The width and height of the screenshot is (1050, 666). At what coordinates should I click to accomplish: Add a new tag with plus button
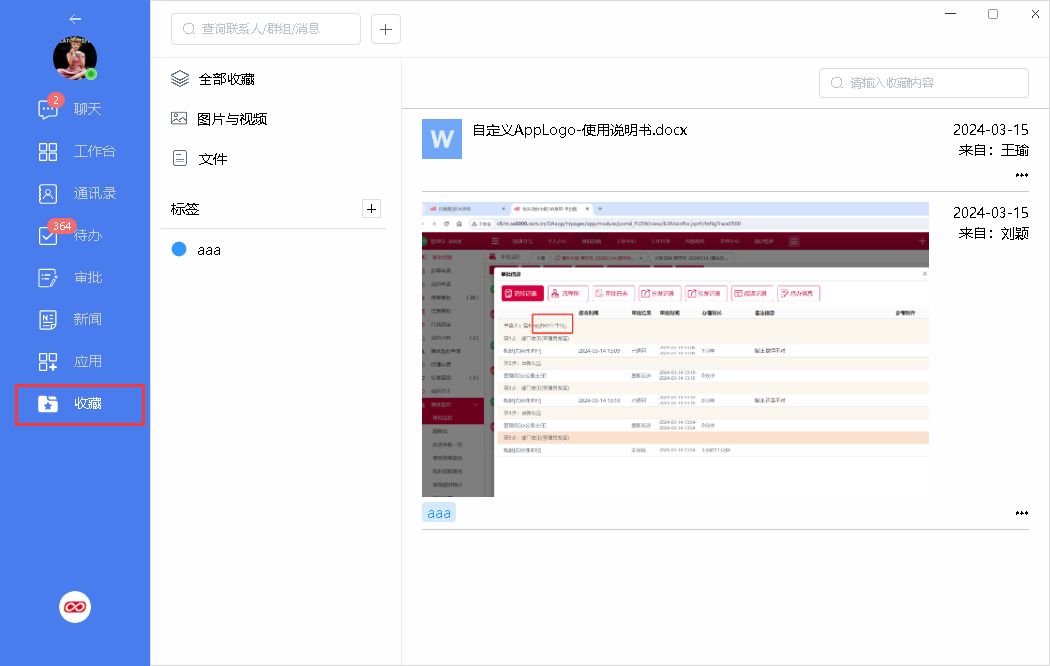[x=372, y=209]
